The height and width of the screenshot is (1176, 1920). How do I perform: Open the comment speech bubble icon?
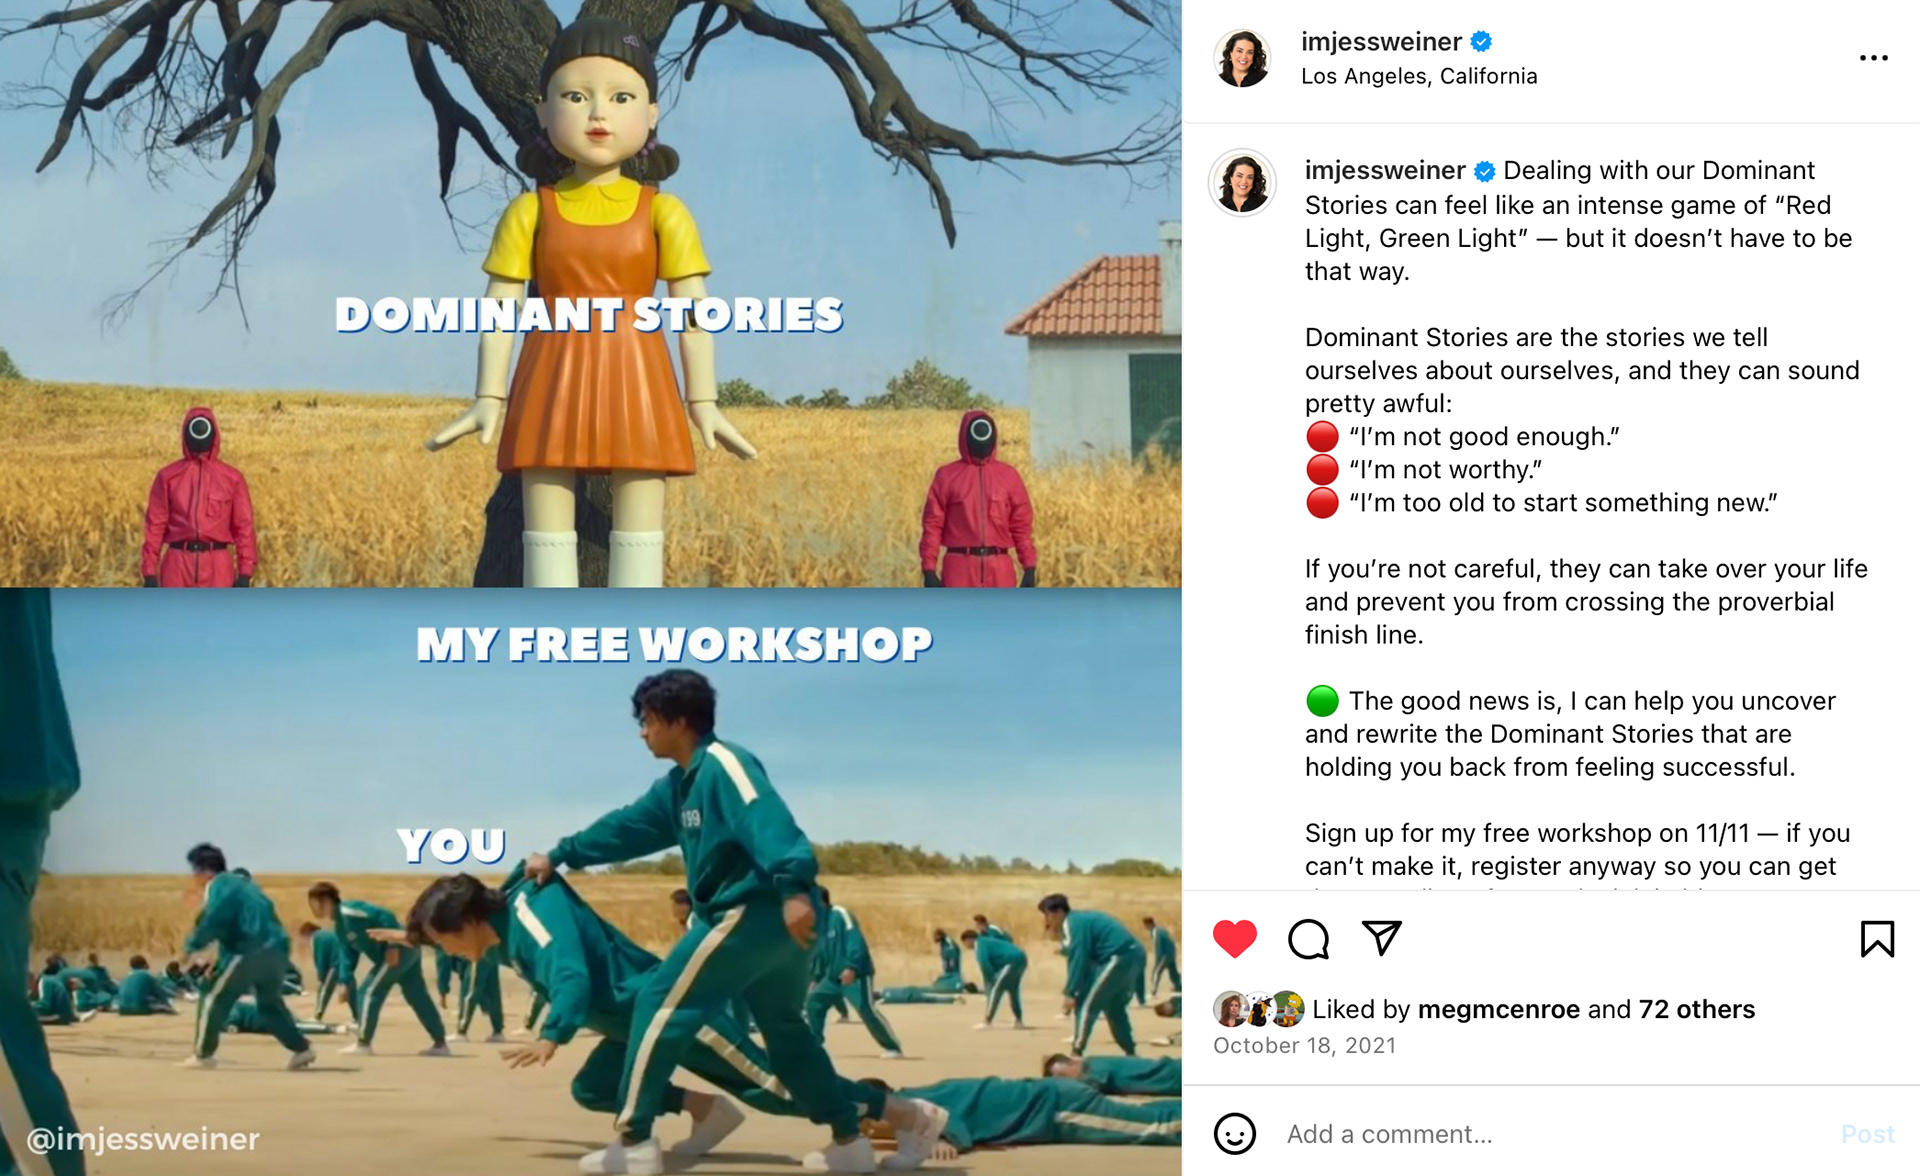click(x=1308, y=939)
